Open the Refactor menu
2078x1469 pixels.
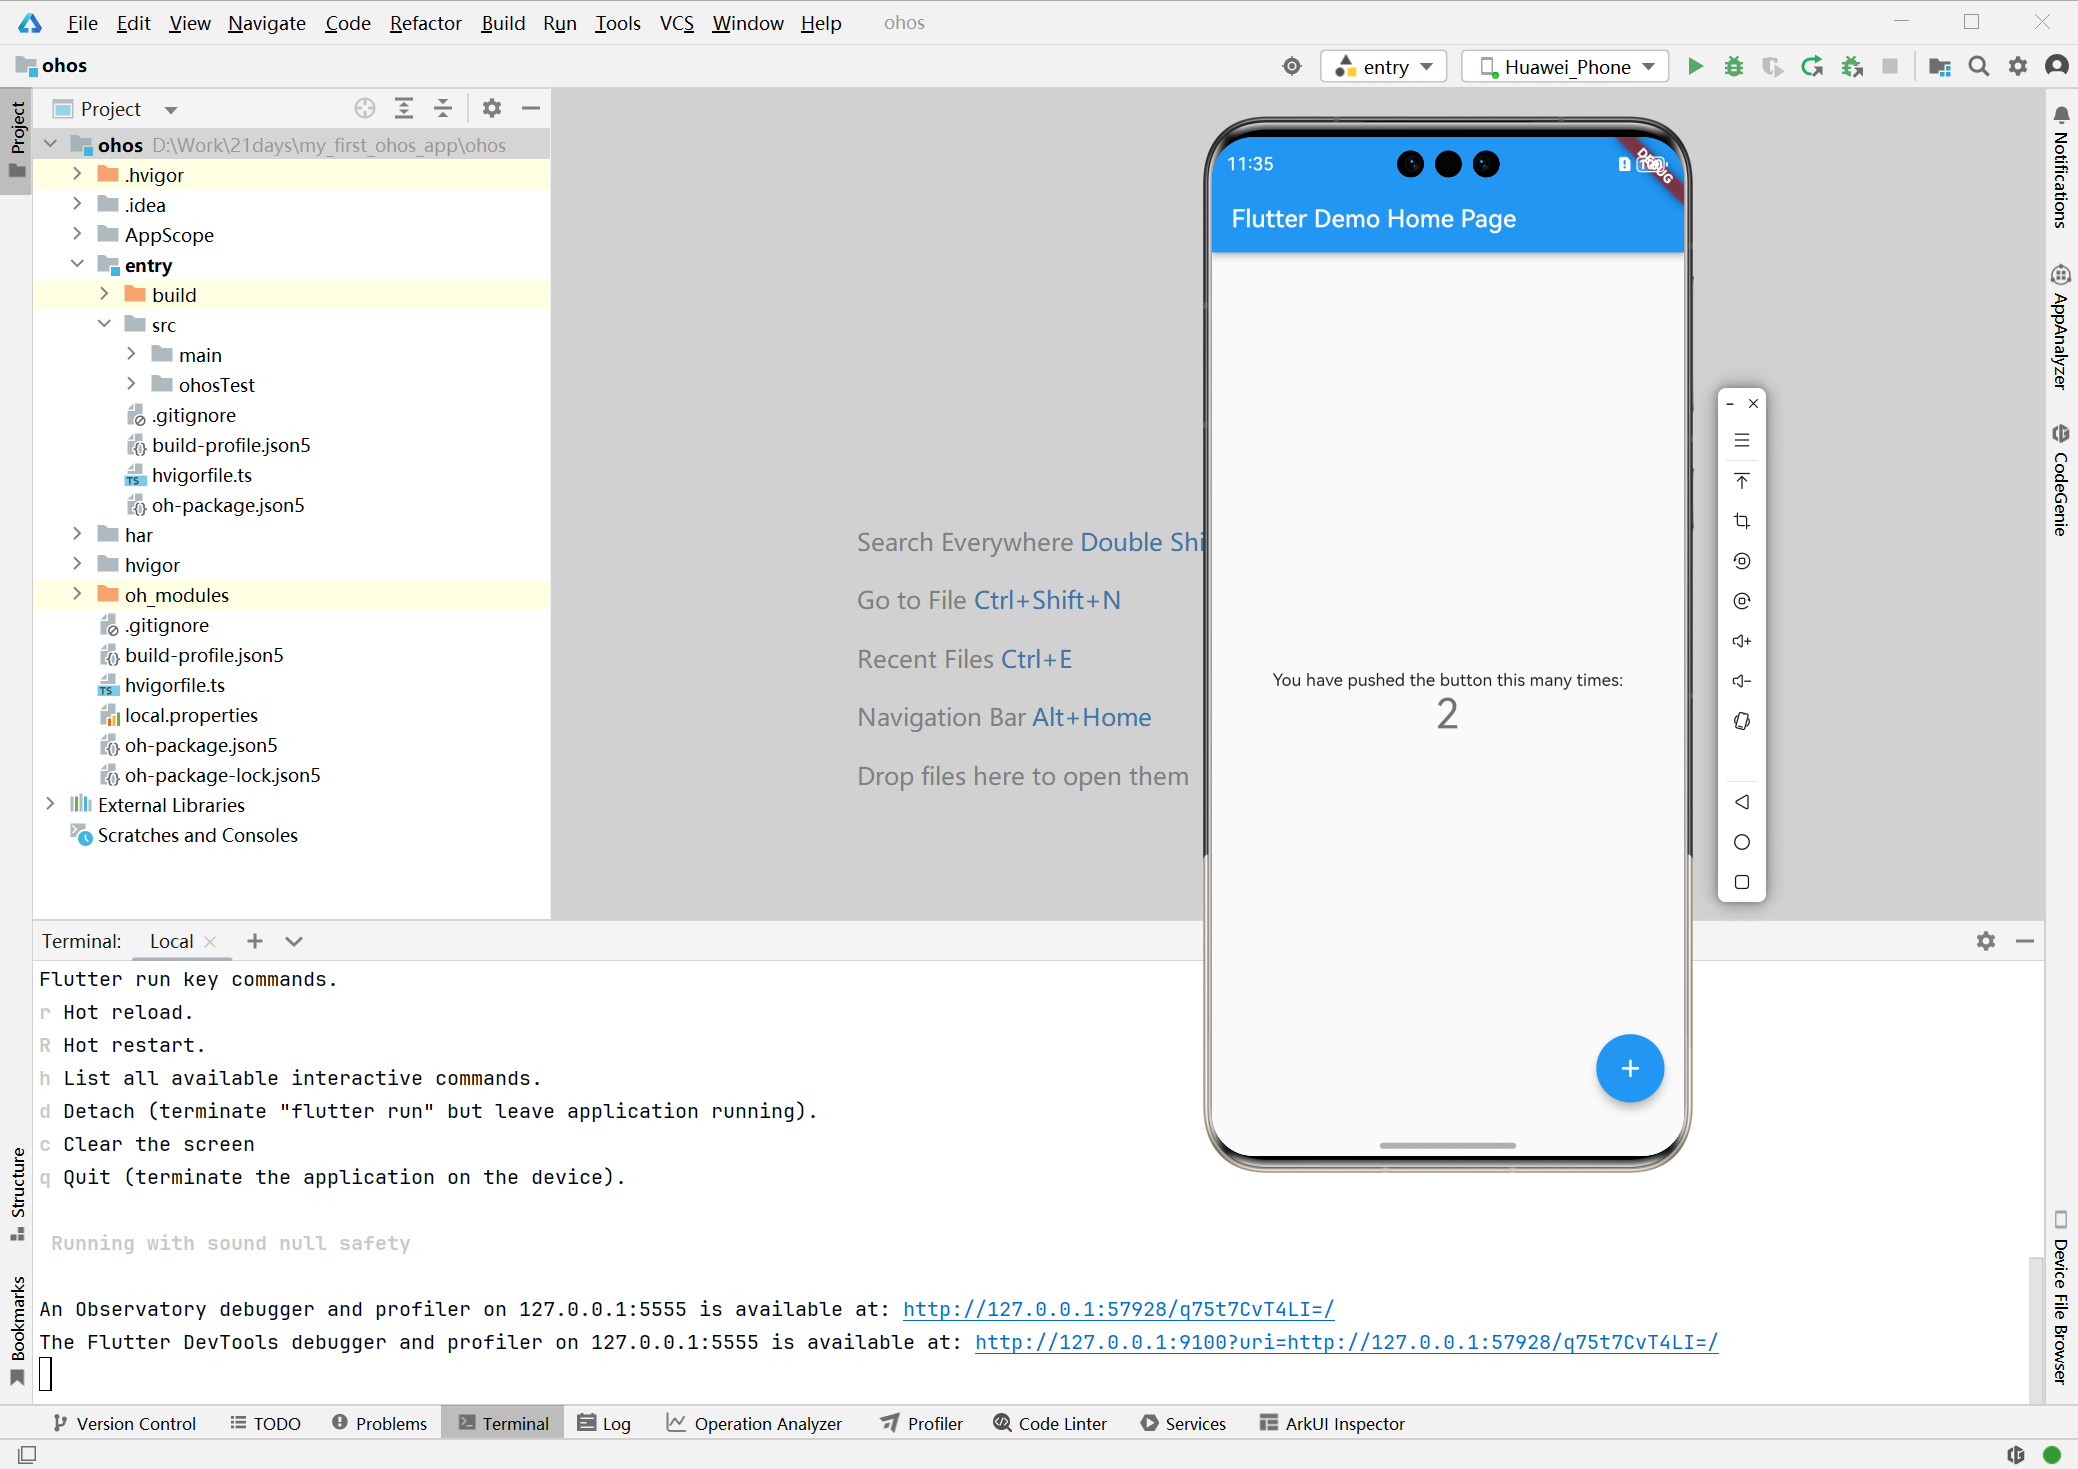[425, 23]
